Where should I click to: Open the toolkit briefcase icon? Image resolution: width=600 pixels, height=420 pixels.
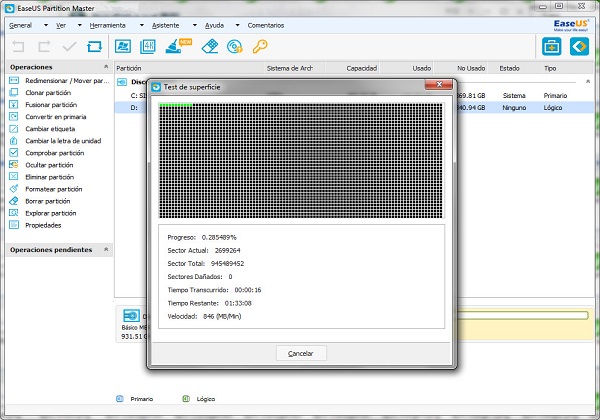pyautogui.click(x=551, y=46)
